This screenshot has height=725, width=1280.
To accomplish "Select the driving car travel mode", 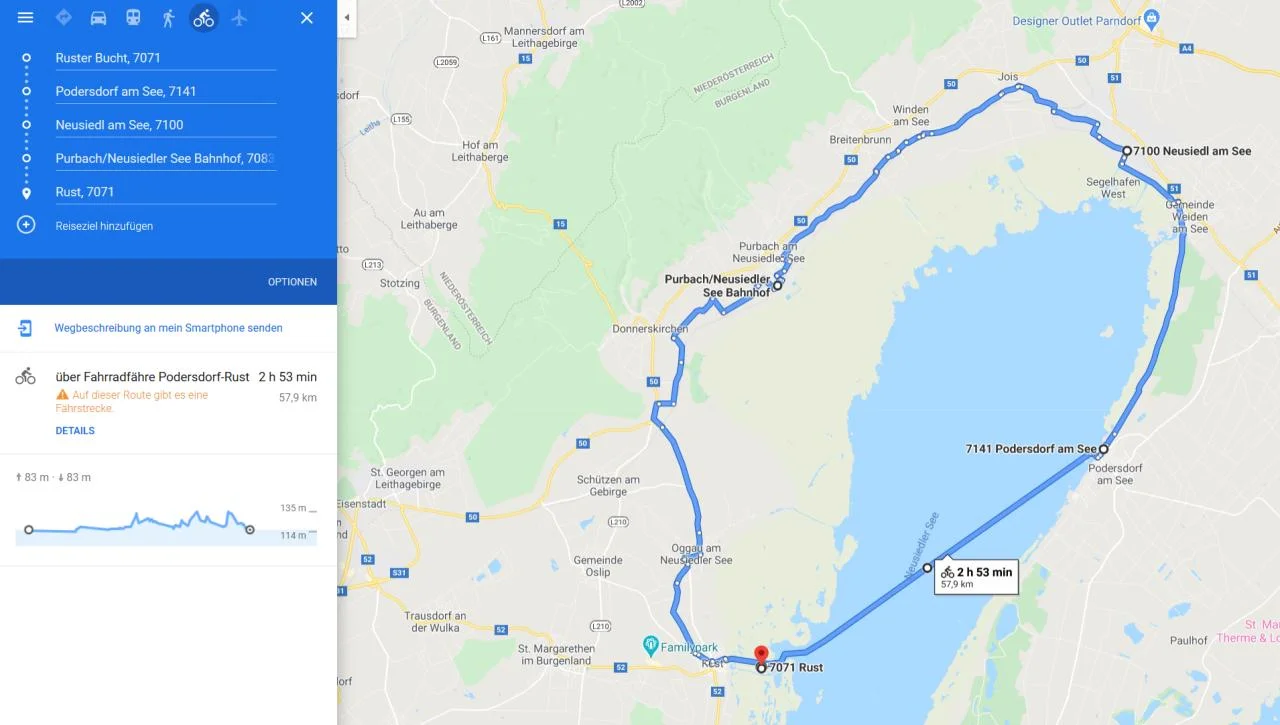I will [x=98, y=18].
